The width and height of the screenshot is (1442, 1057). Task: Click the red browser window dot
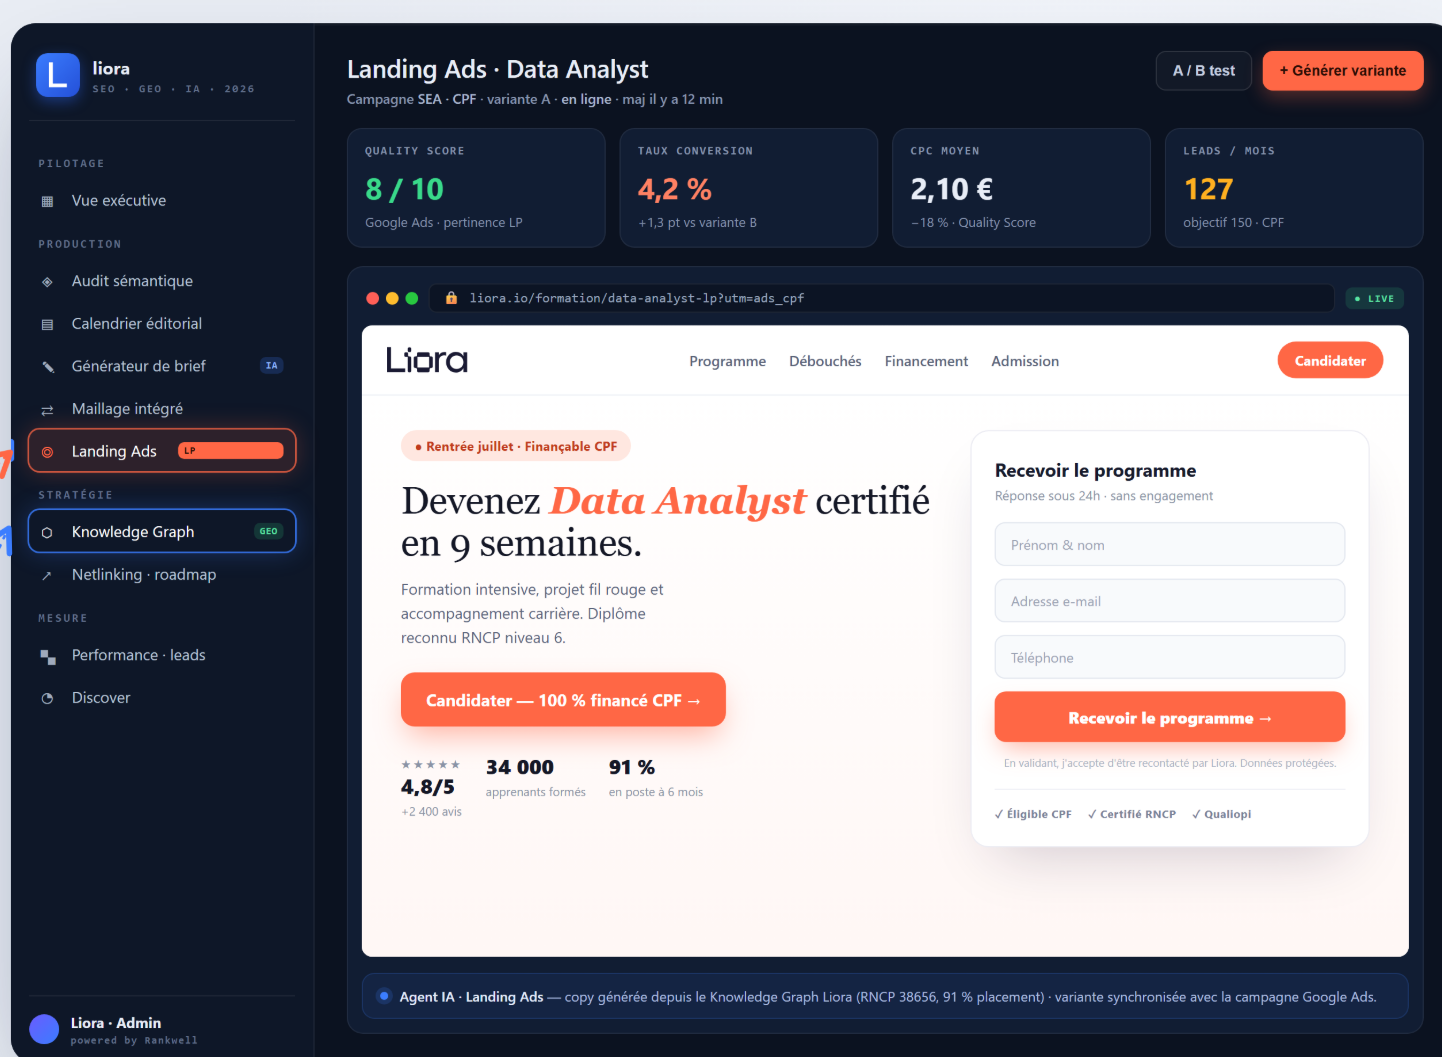(x=373, y=298)
